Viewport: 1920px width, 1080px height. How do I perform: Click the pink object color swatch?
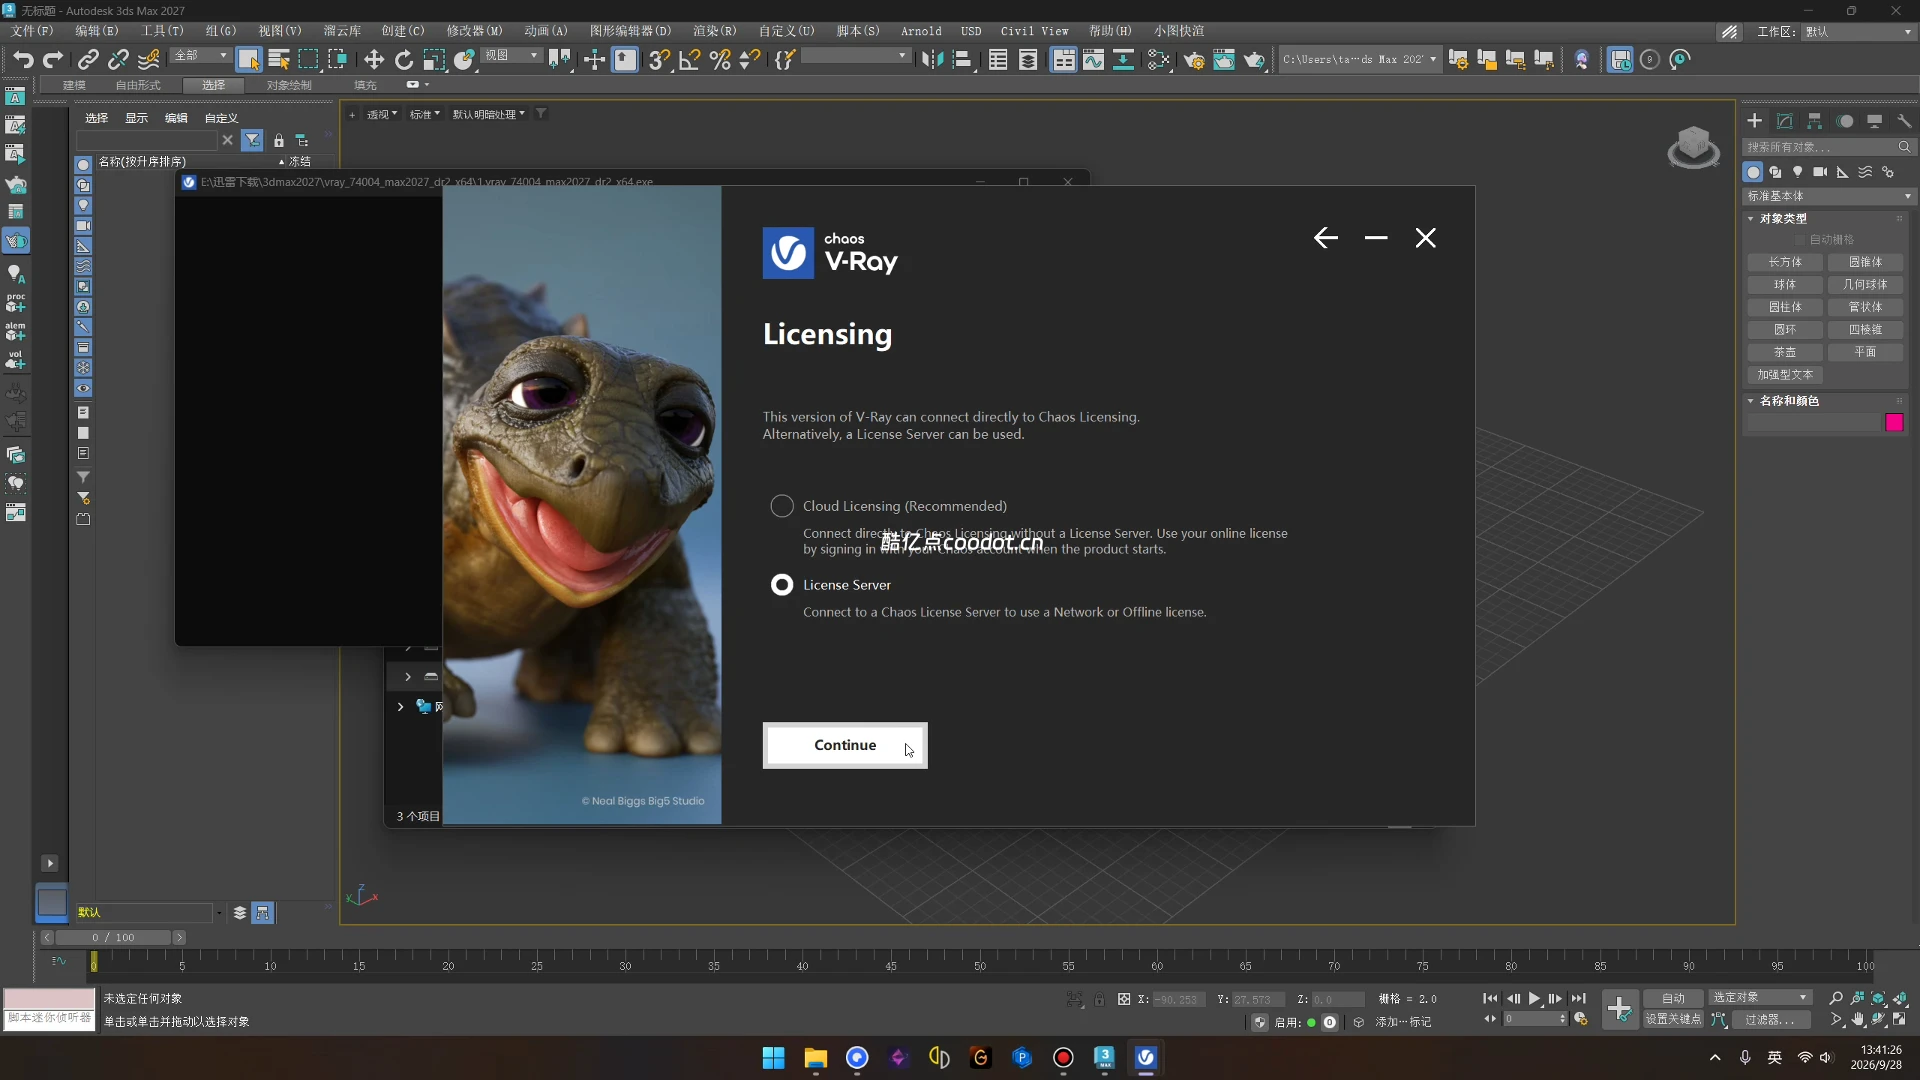pos(1894,423)
